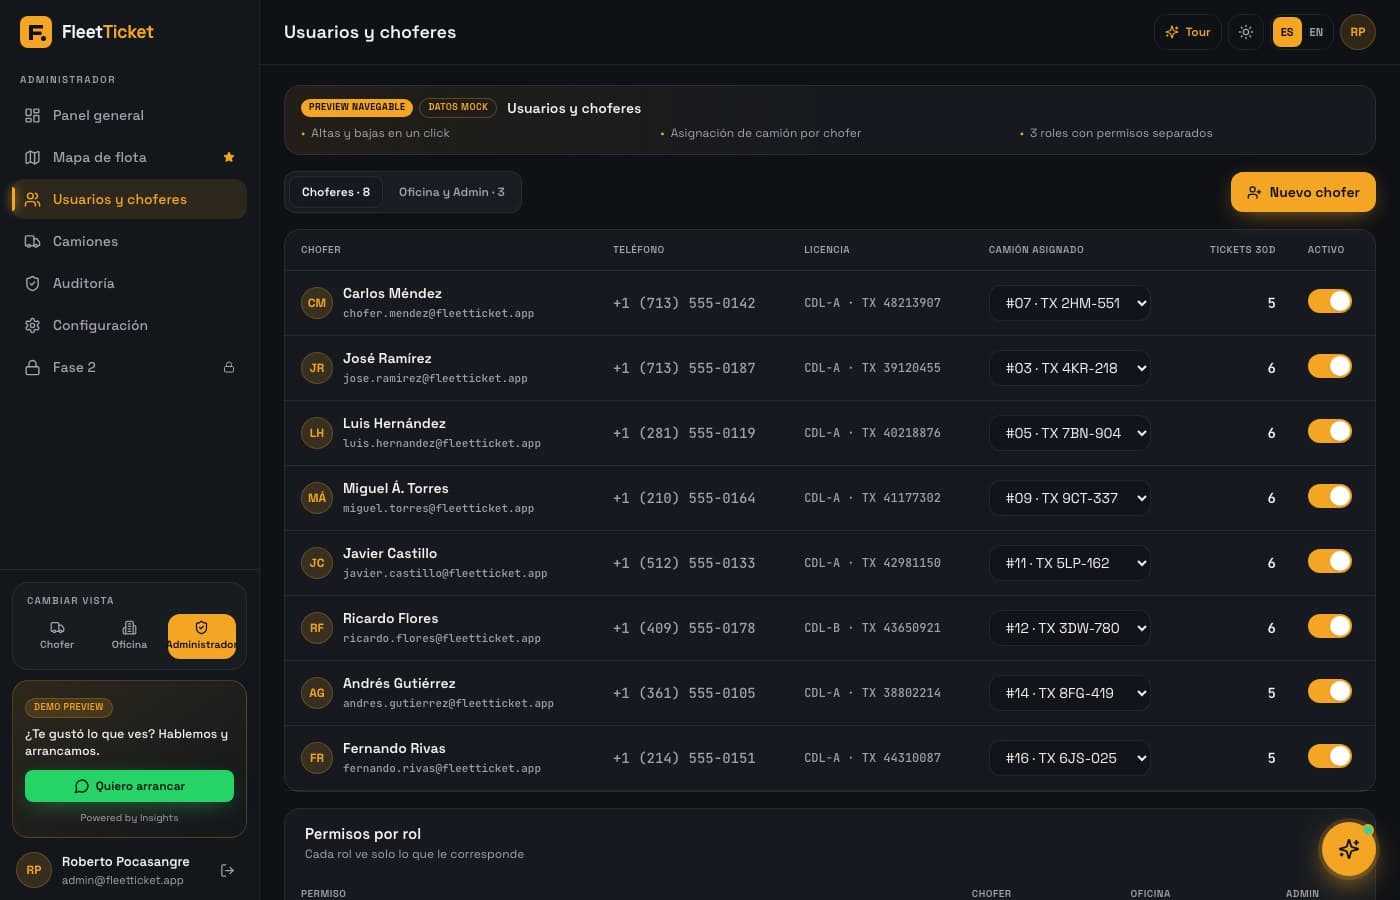Click email javier.castillo@fleetticket.app
This screenshot has width=1400, height=900.
445,574
